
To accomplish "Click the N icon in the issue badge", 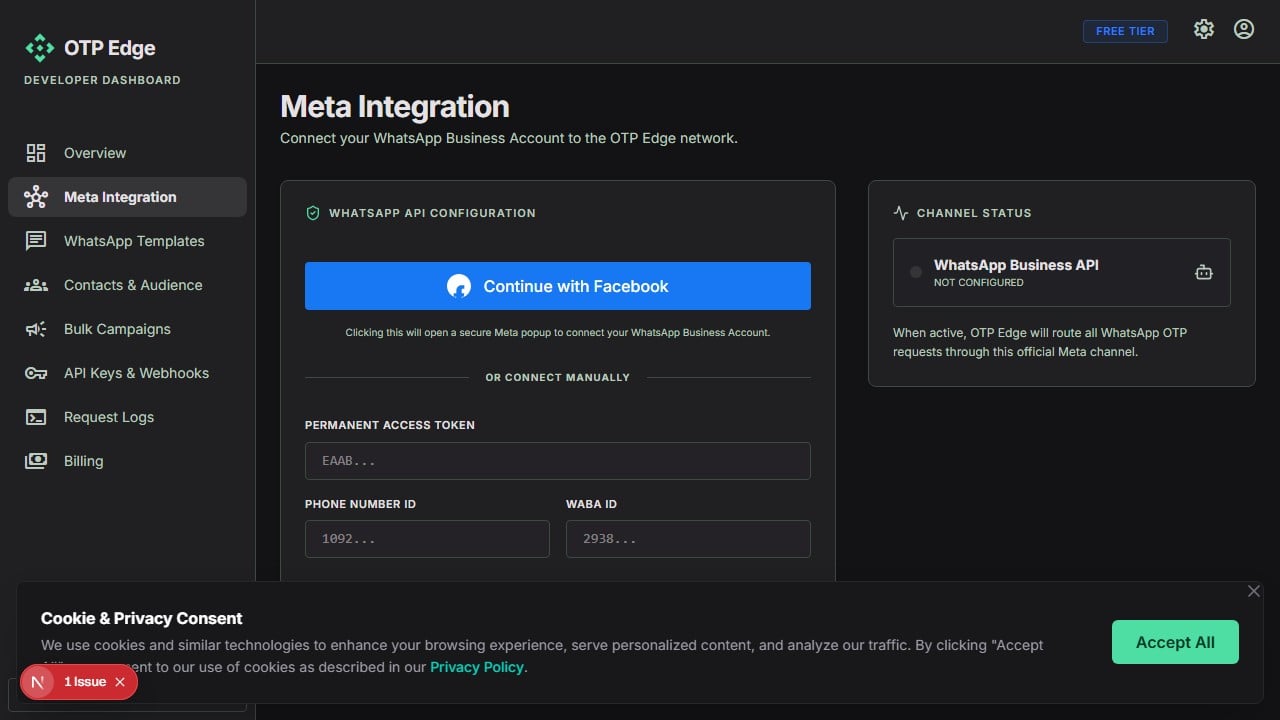I will pyautogui.click(x=39, y=682).
